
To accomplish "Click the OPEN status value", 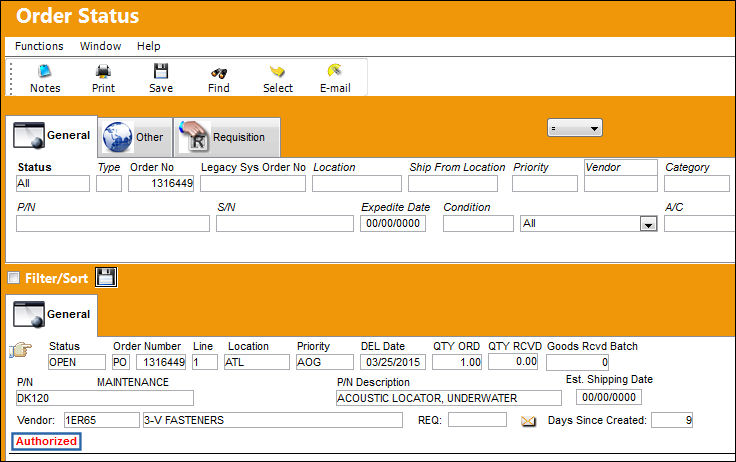I will (77, 362).
